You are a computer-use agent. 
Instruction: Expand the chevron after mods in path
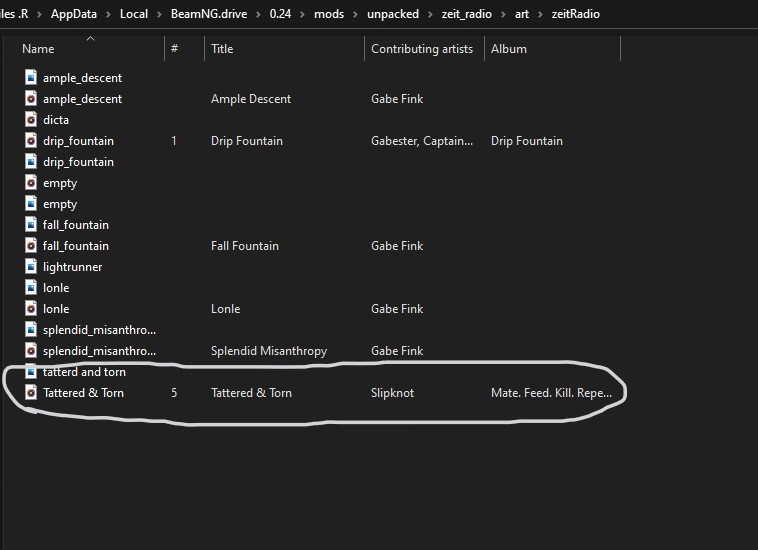click(355, 14)
